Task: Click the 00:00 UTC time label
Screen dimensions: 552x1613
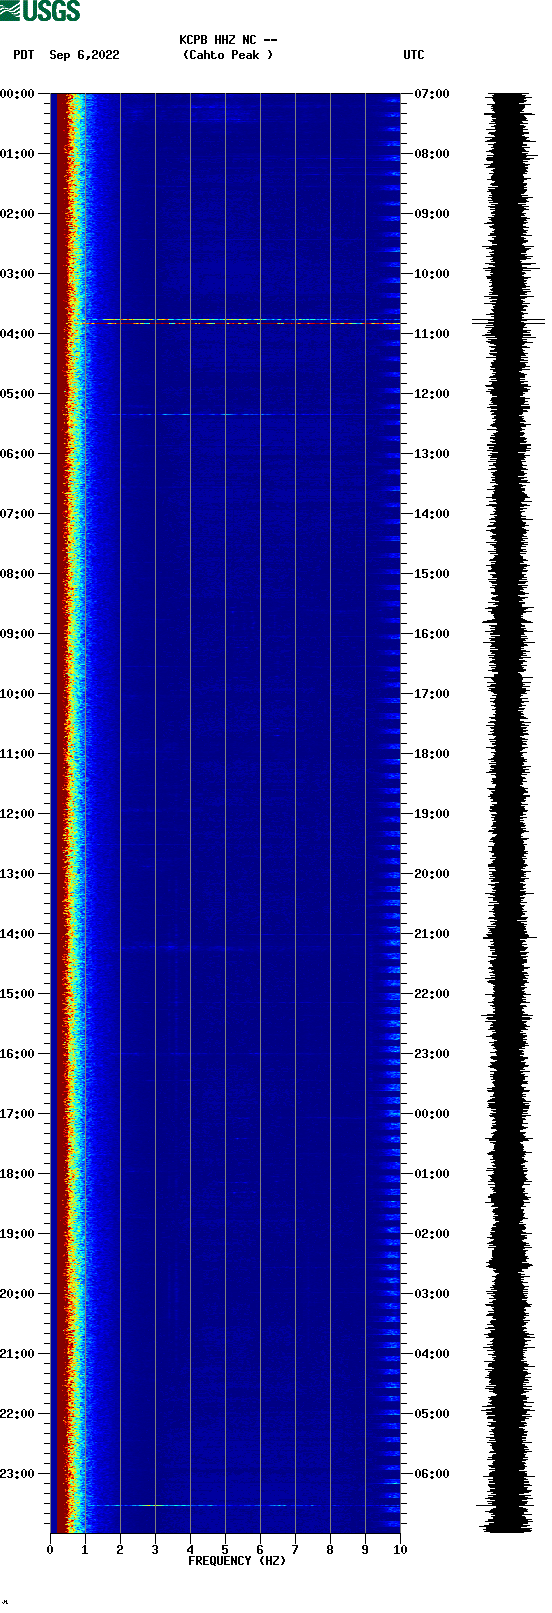Action: pos(432,1114)
